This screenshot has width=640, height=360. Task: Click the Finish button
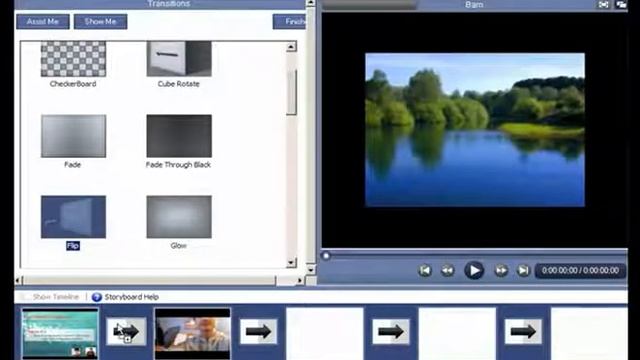289,22
